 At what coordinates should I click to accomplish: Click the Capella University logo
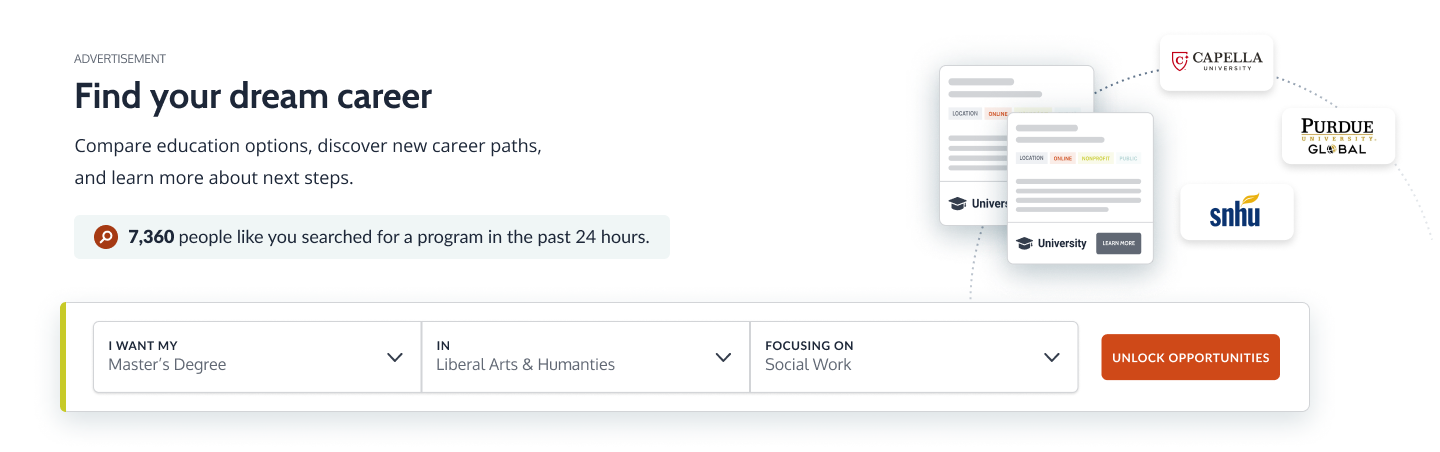(x=1216, y=62)
